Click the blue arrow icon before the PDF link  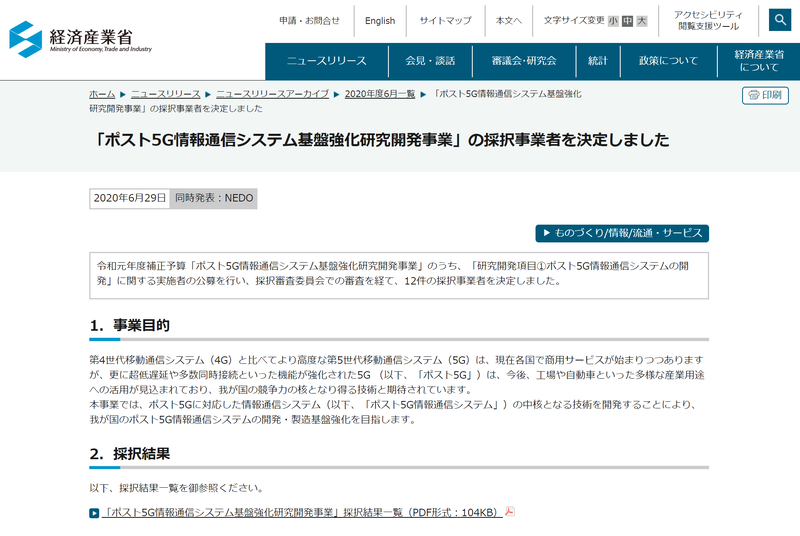94,513
